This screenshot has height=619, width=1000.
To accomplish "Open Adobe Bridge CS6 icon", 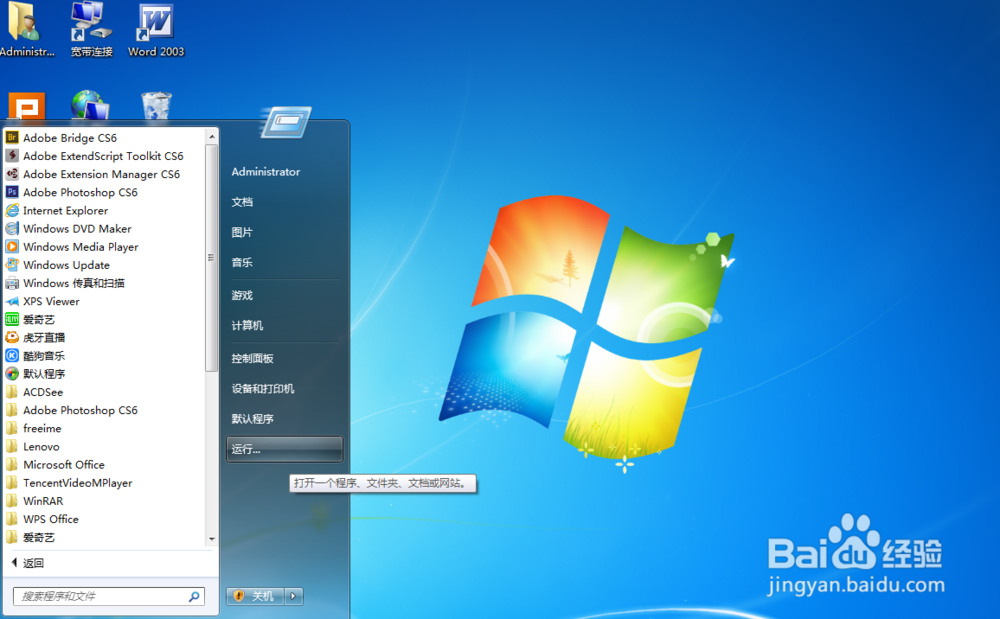I will 12,138.
